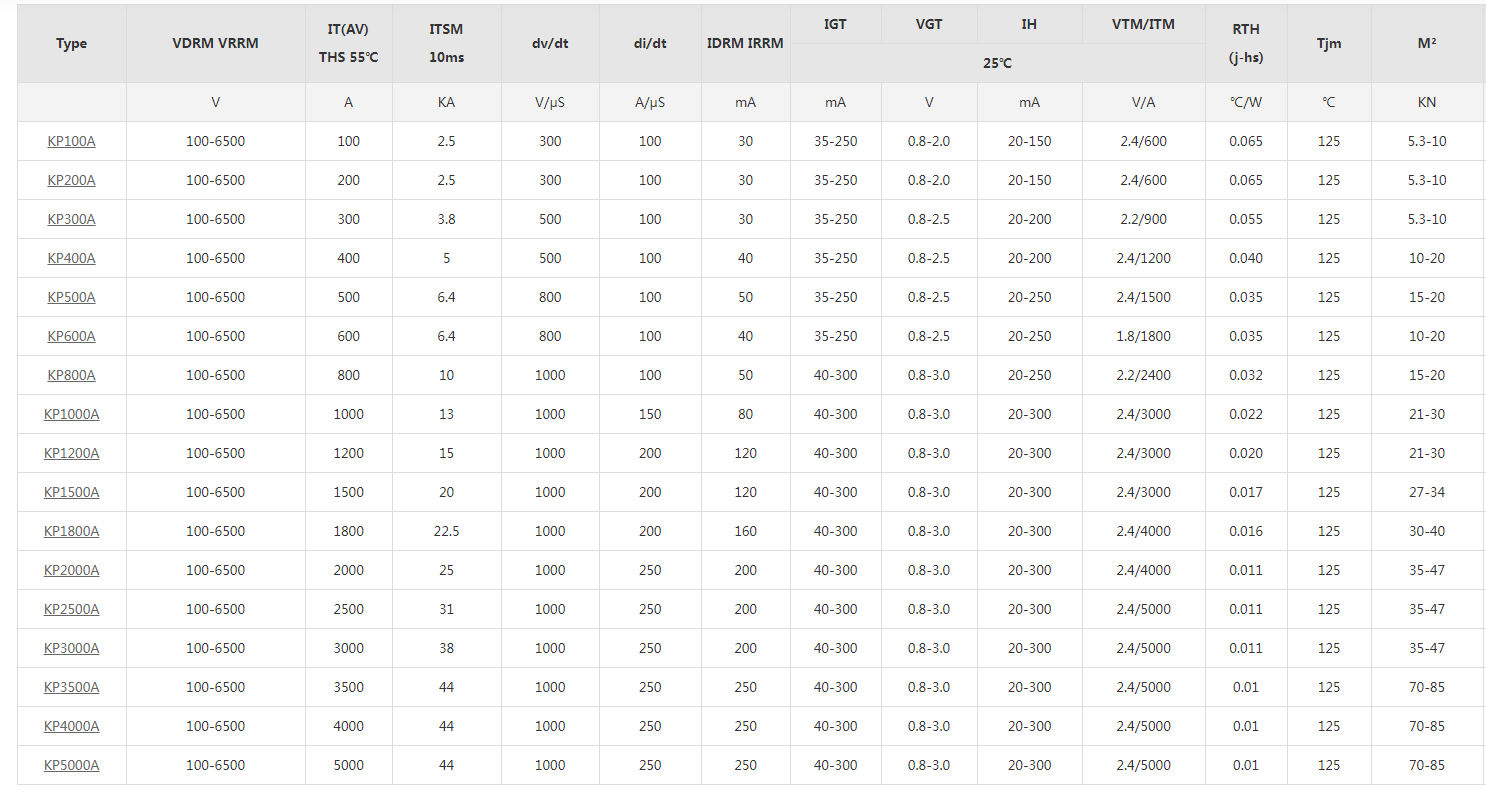The width and height of the screenshot is (1486, 797).
Task: Select the 2.4/1500 value in KP500A row
Action: point(1143,297)
